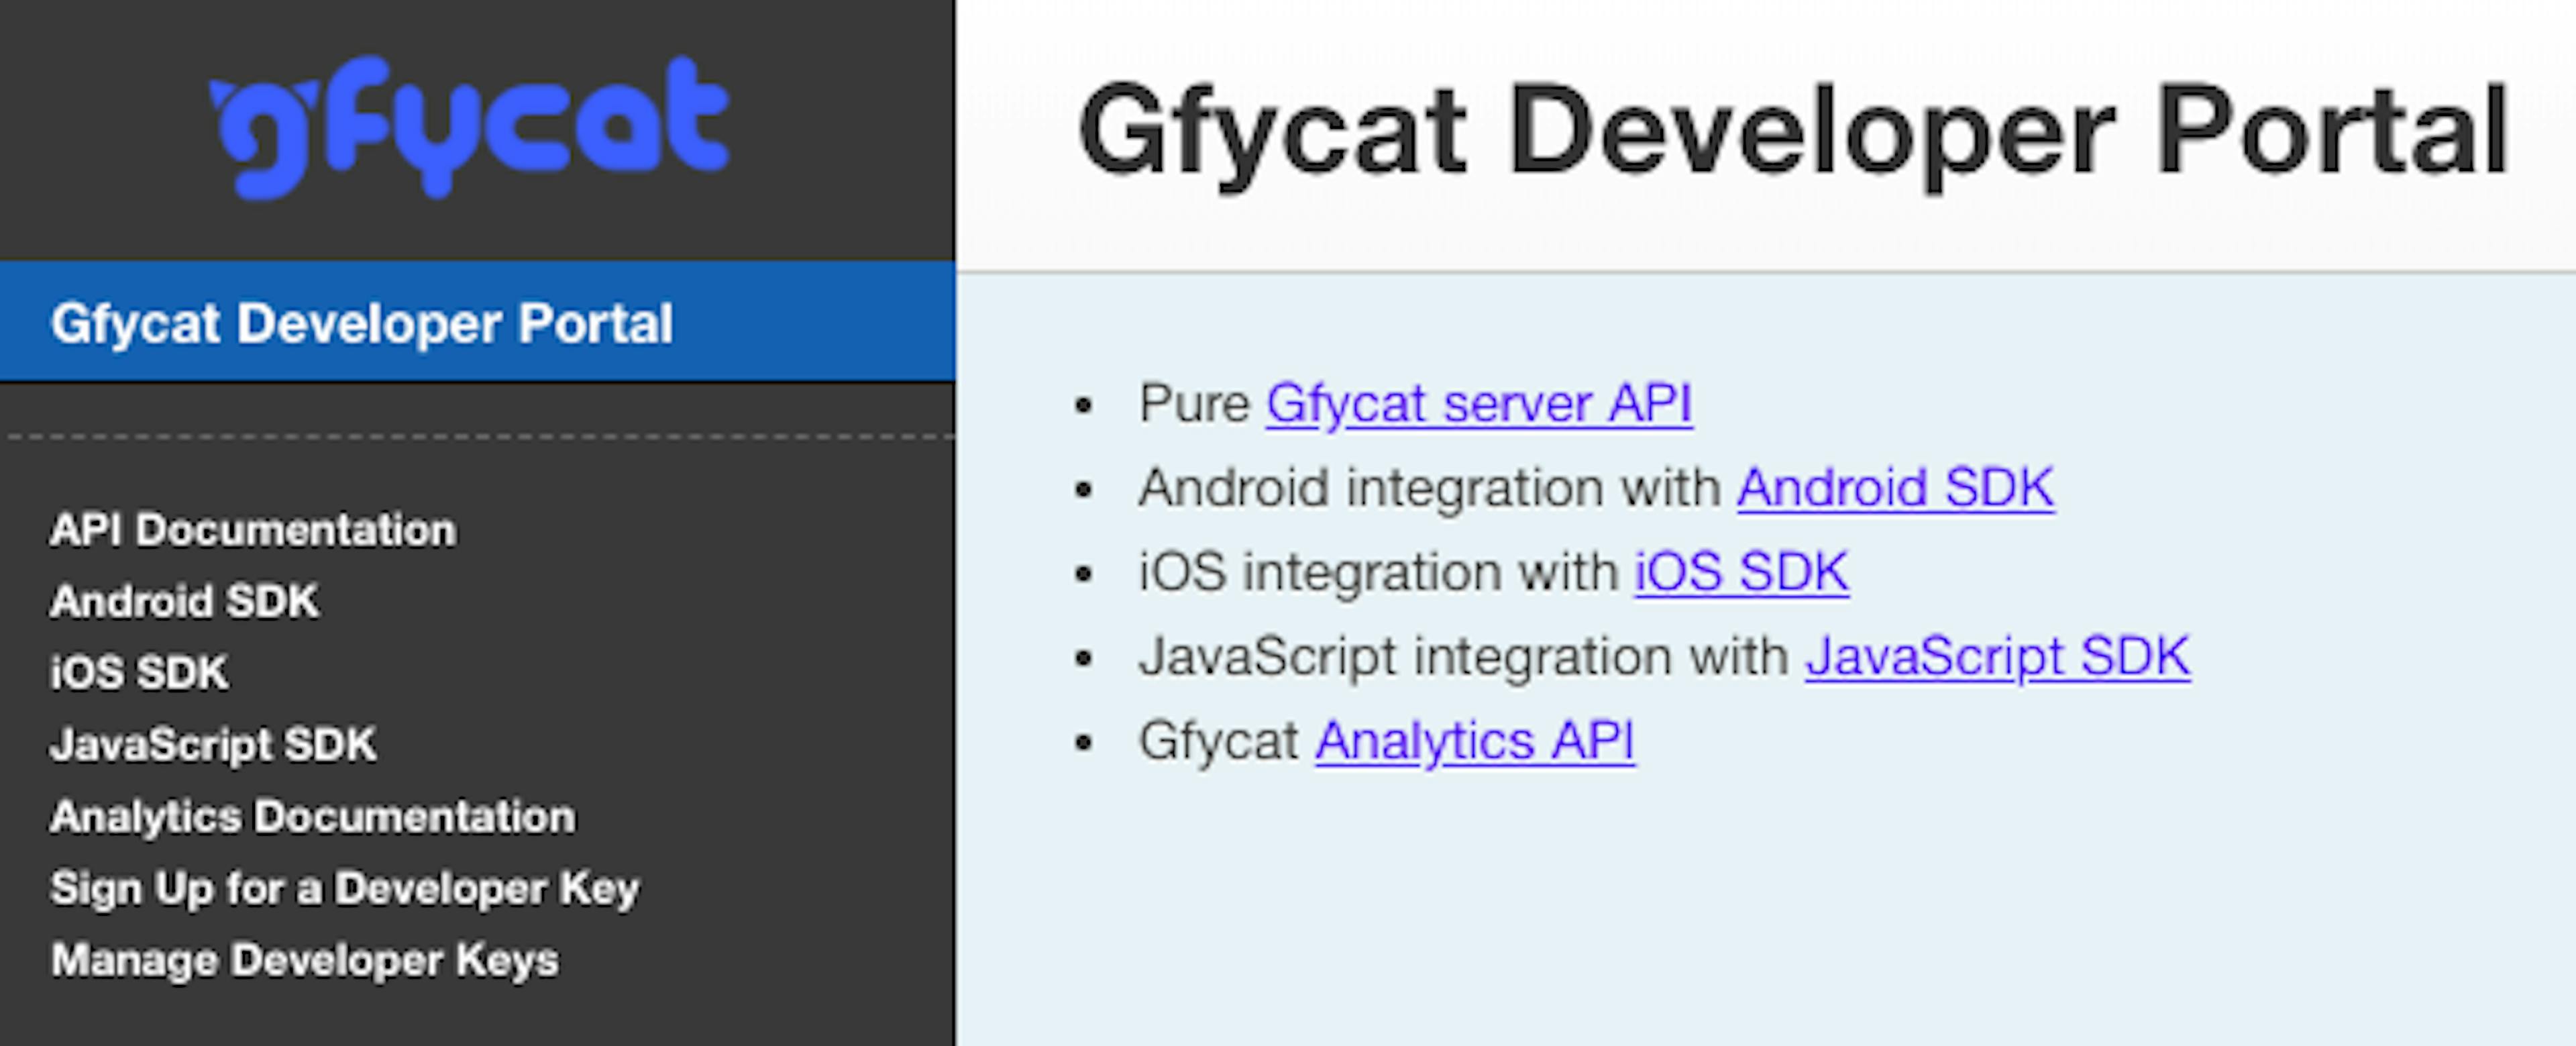The height and width of the screenshot is (1046, 2576).
Task: Click the Gfycat logo
Action: tap(470, 130)
